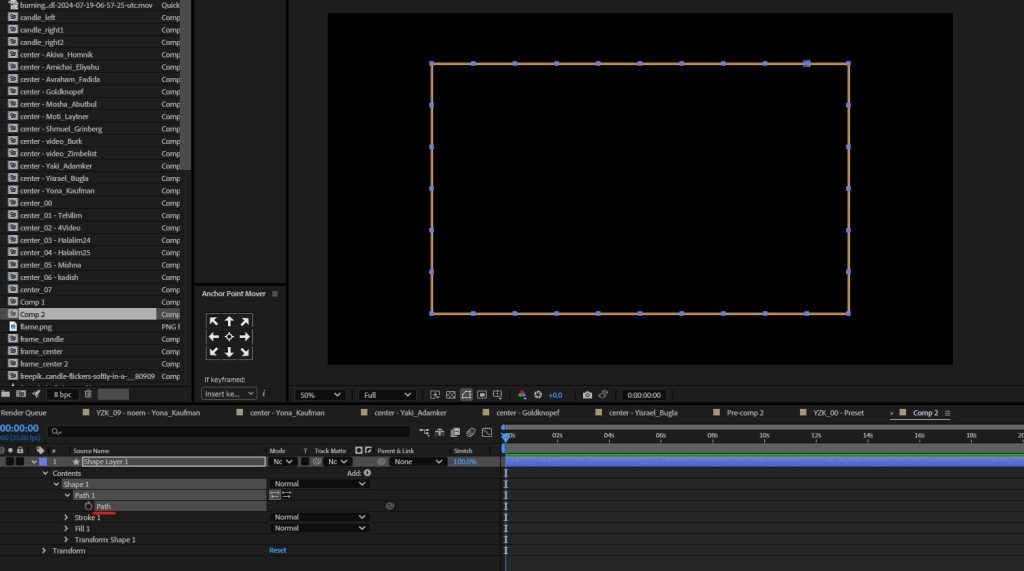Image resolution: width=1024 pixels, height=571 pixels.
Task: Move anchor point to top-left arrow
Action: pos(213,322)
